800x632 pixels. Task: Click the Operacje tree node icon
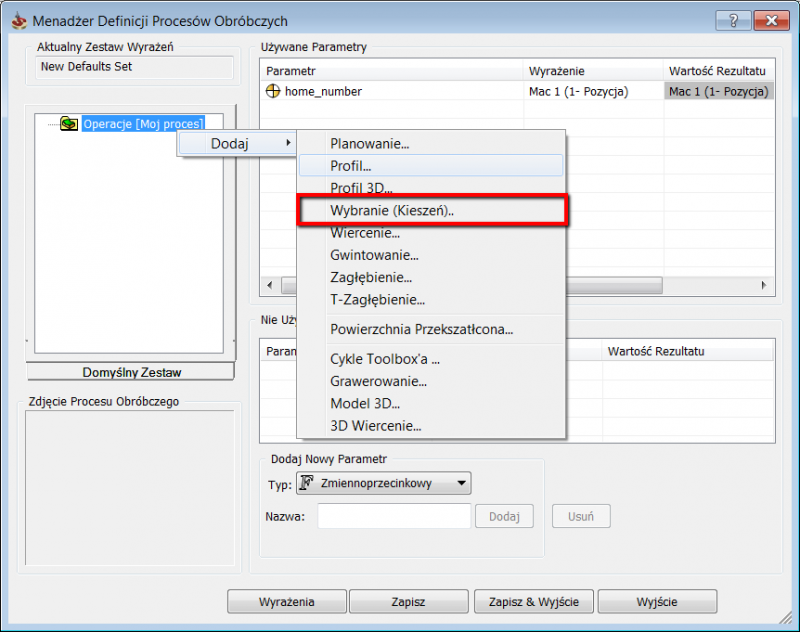coord(69,124)
